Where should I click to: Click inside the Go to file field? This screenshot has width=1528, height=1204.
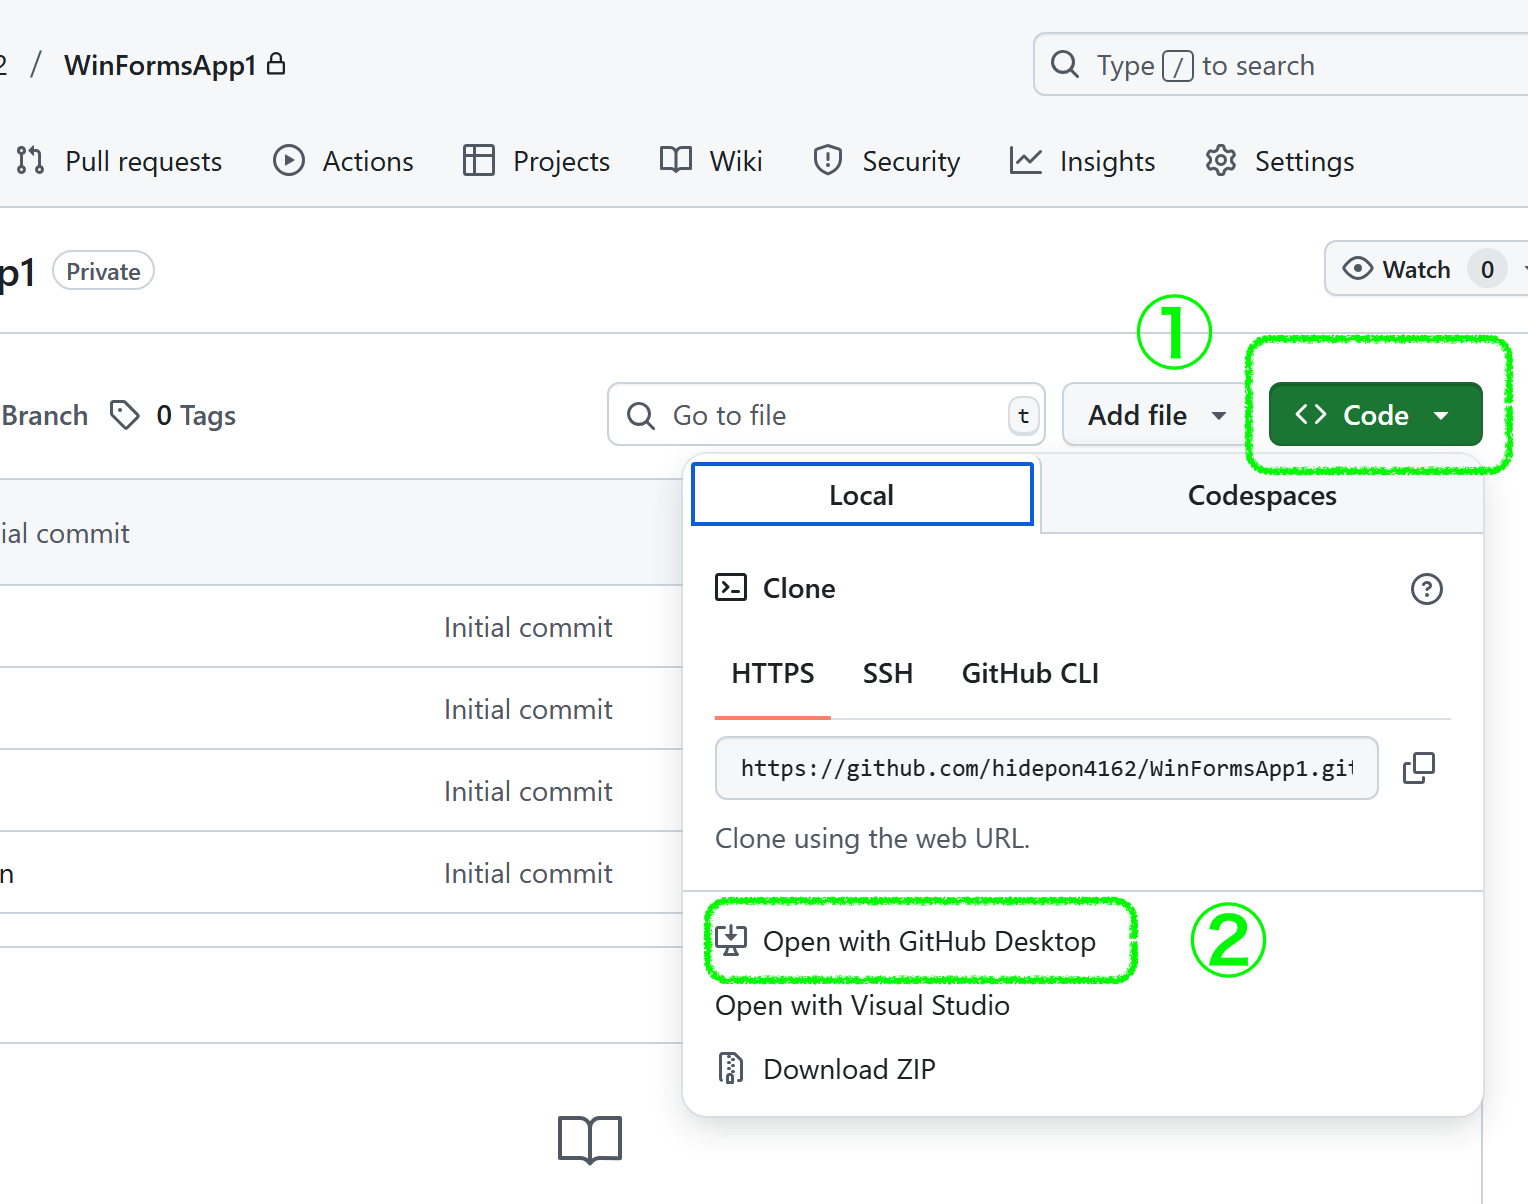point(826,415)
